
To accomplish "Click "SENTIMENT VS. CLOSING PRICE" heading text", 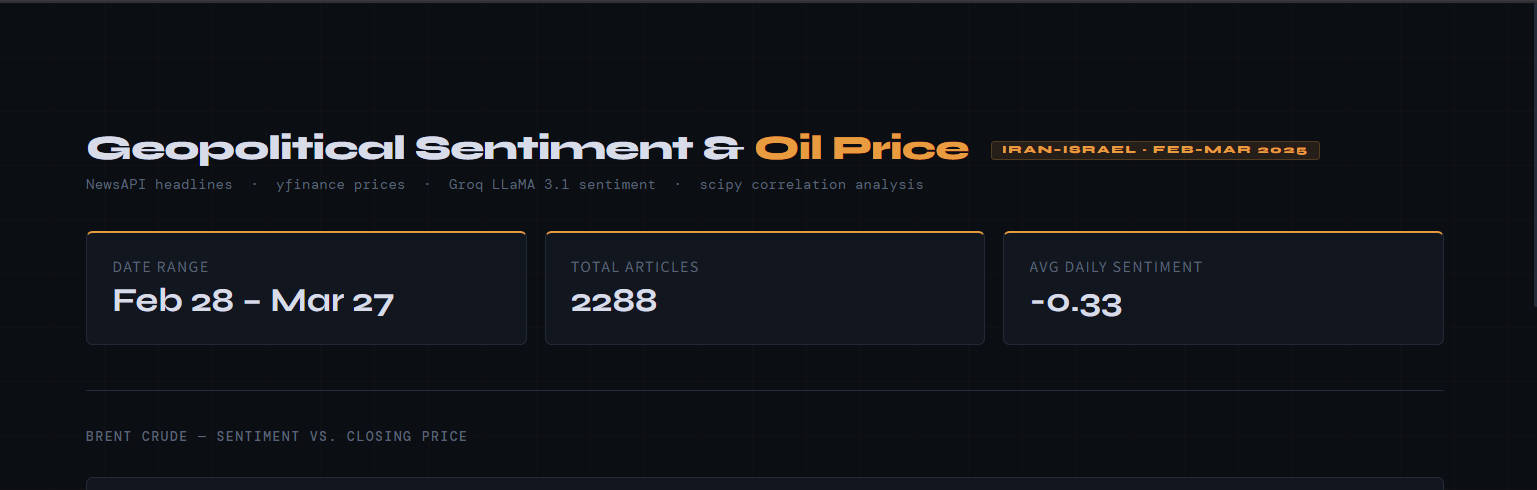I will coord(341,437).
